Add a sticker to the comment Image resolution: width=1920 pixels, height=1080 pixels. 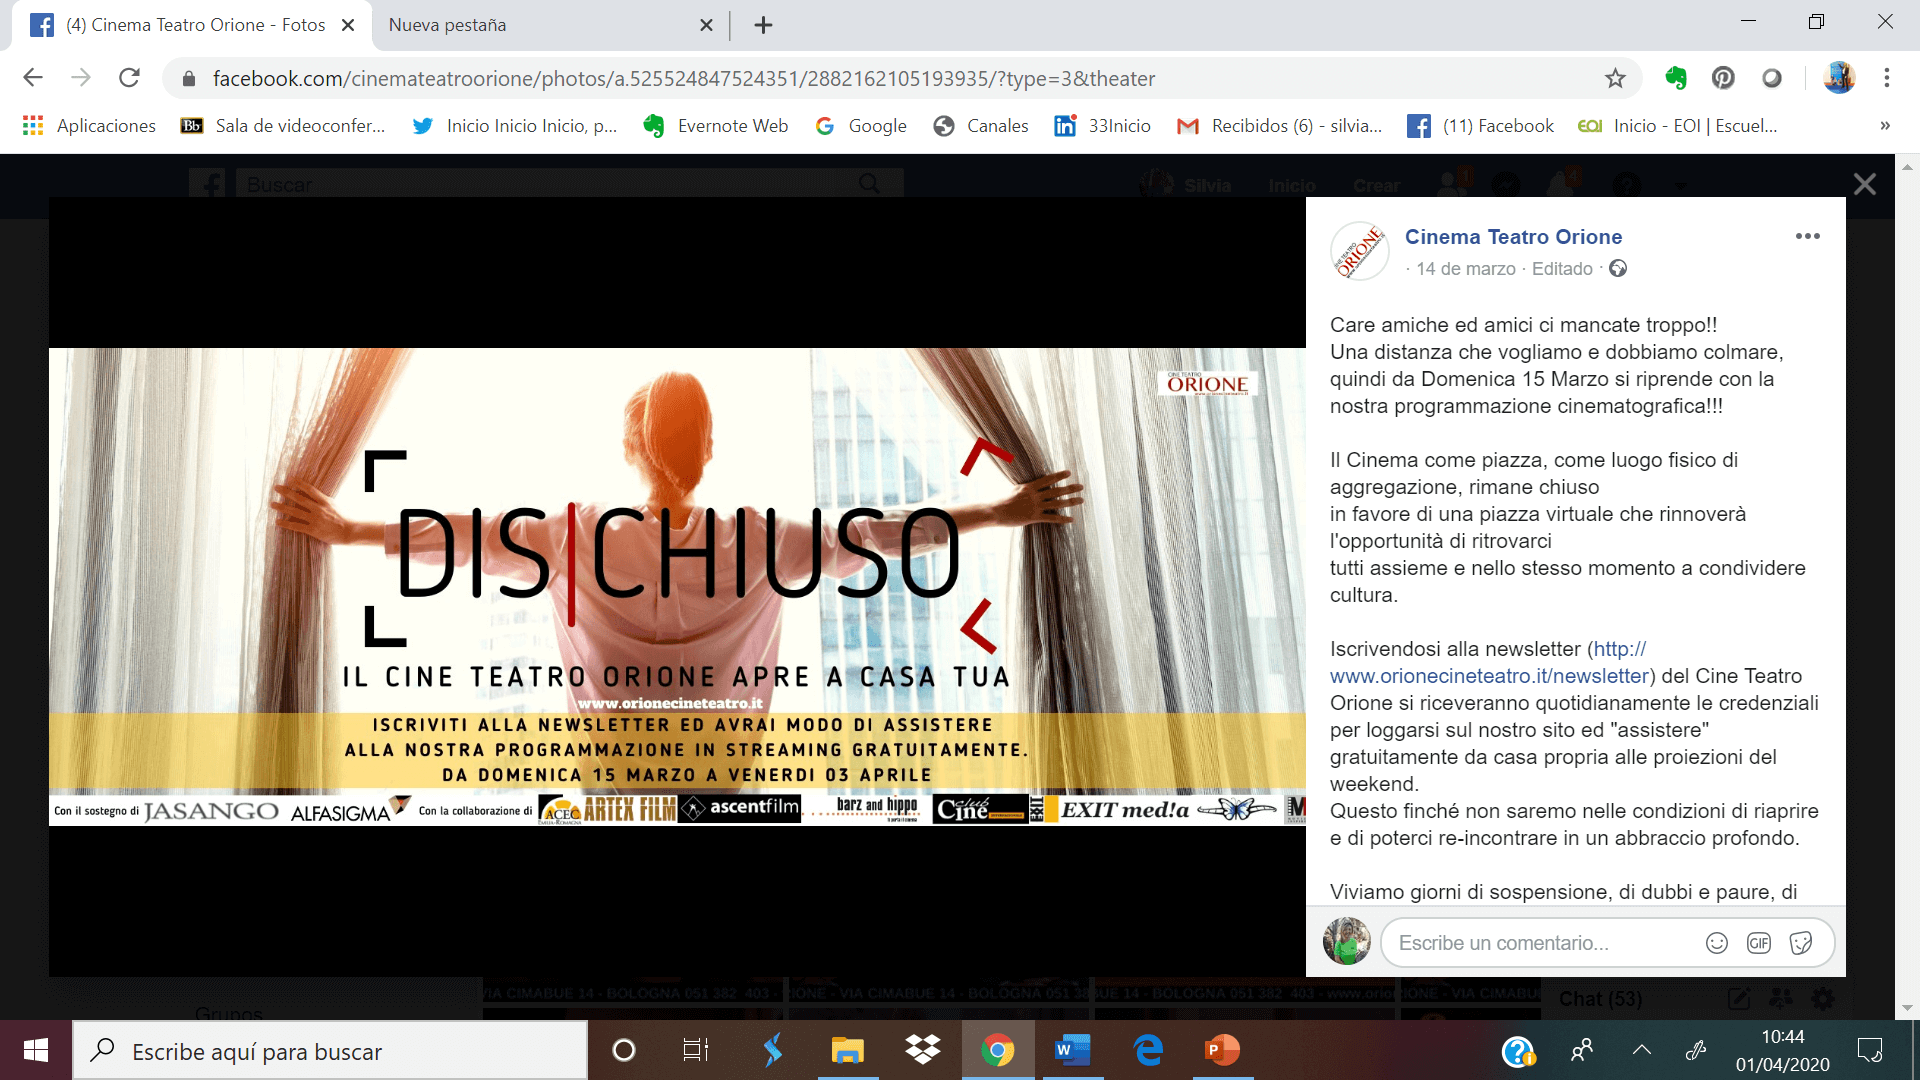[1801, 943]
